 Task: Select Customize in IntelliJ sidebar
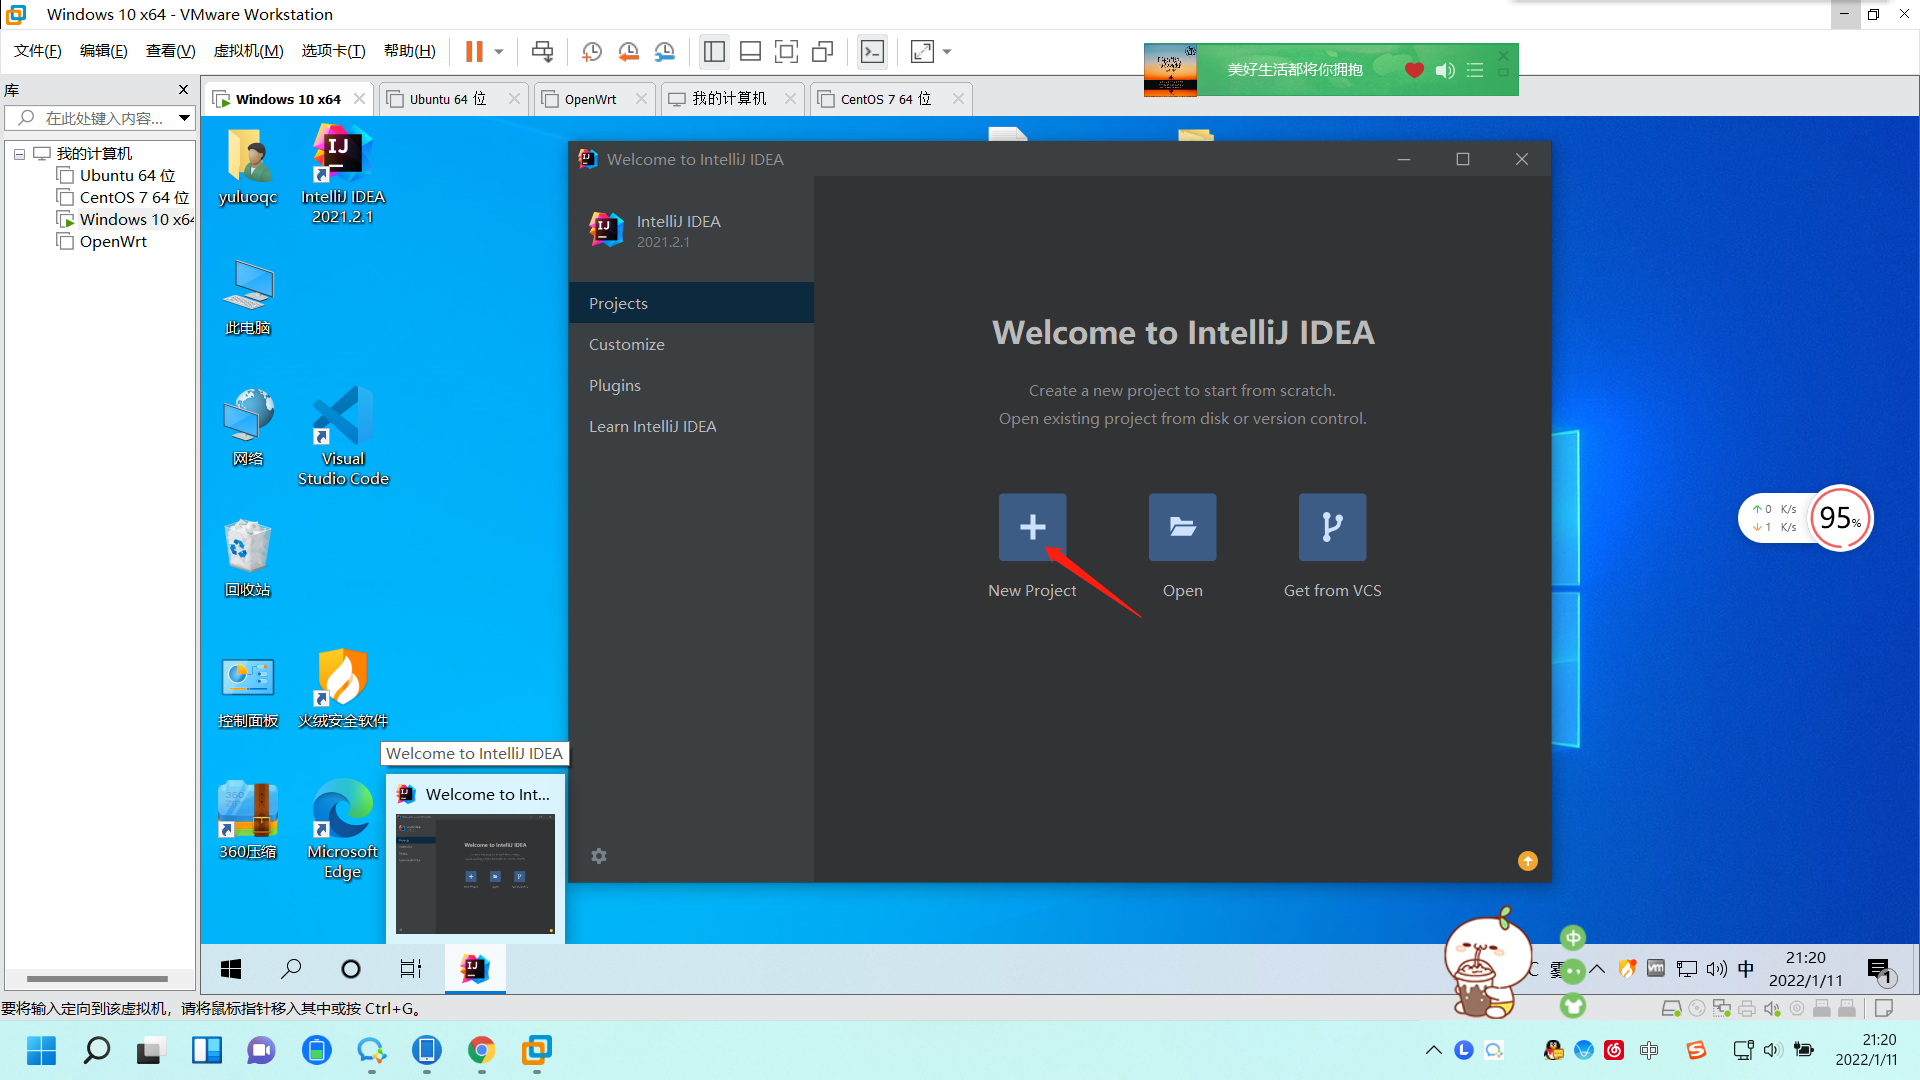pyautogui.click(x=691, y=344)
